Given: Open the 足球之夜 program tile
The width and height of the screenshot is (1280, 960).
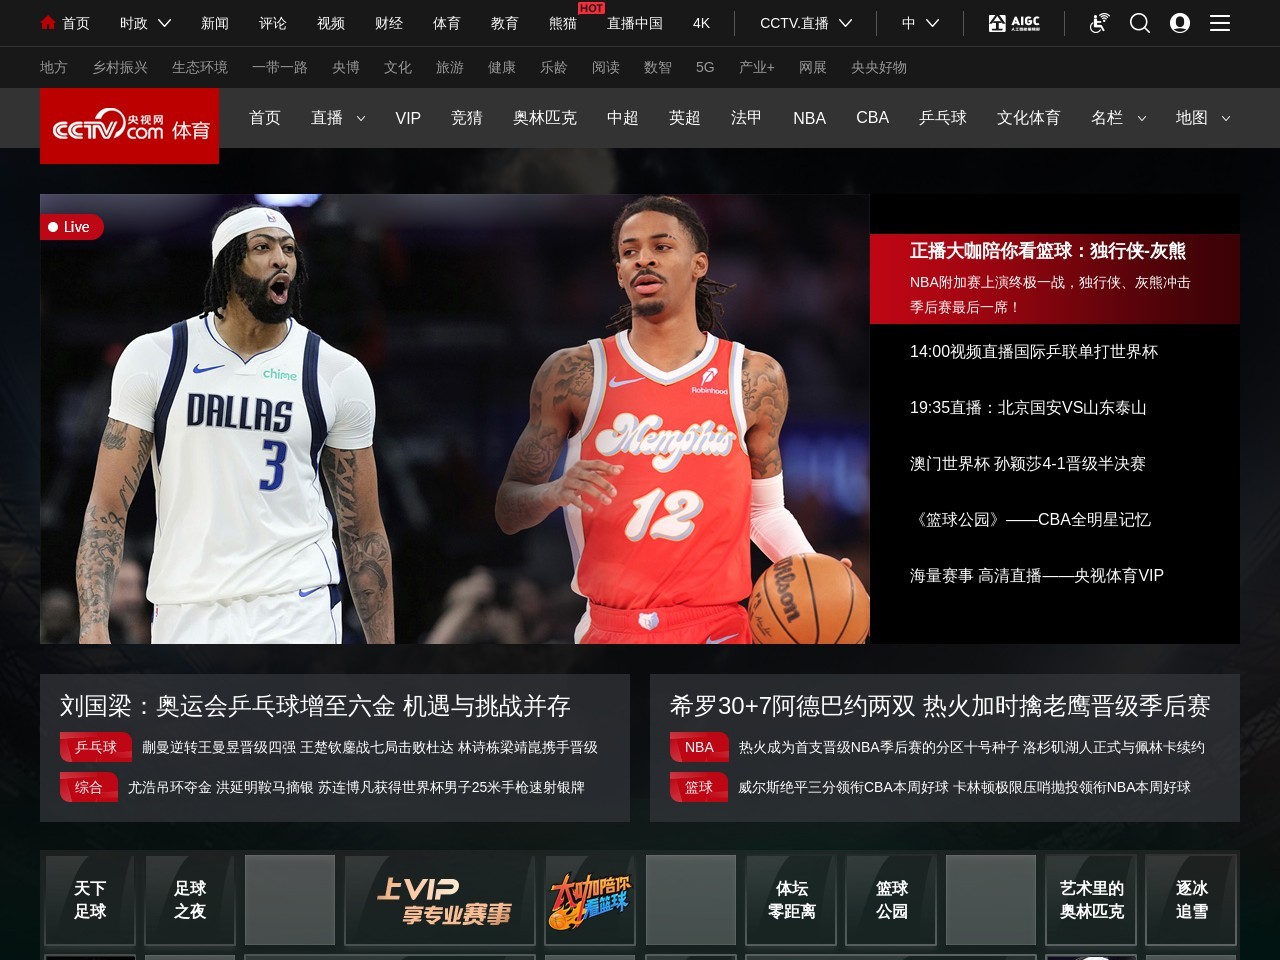Looking at the screenshot, I should 190,900.
